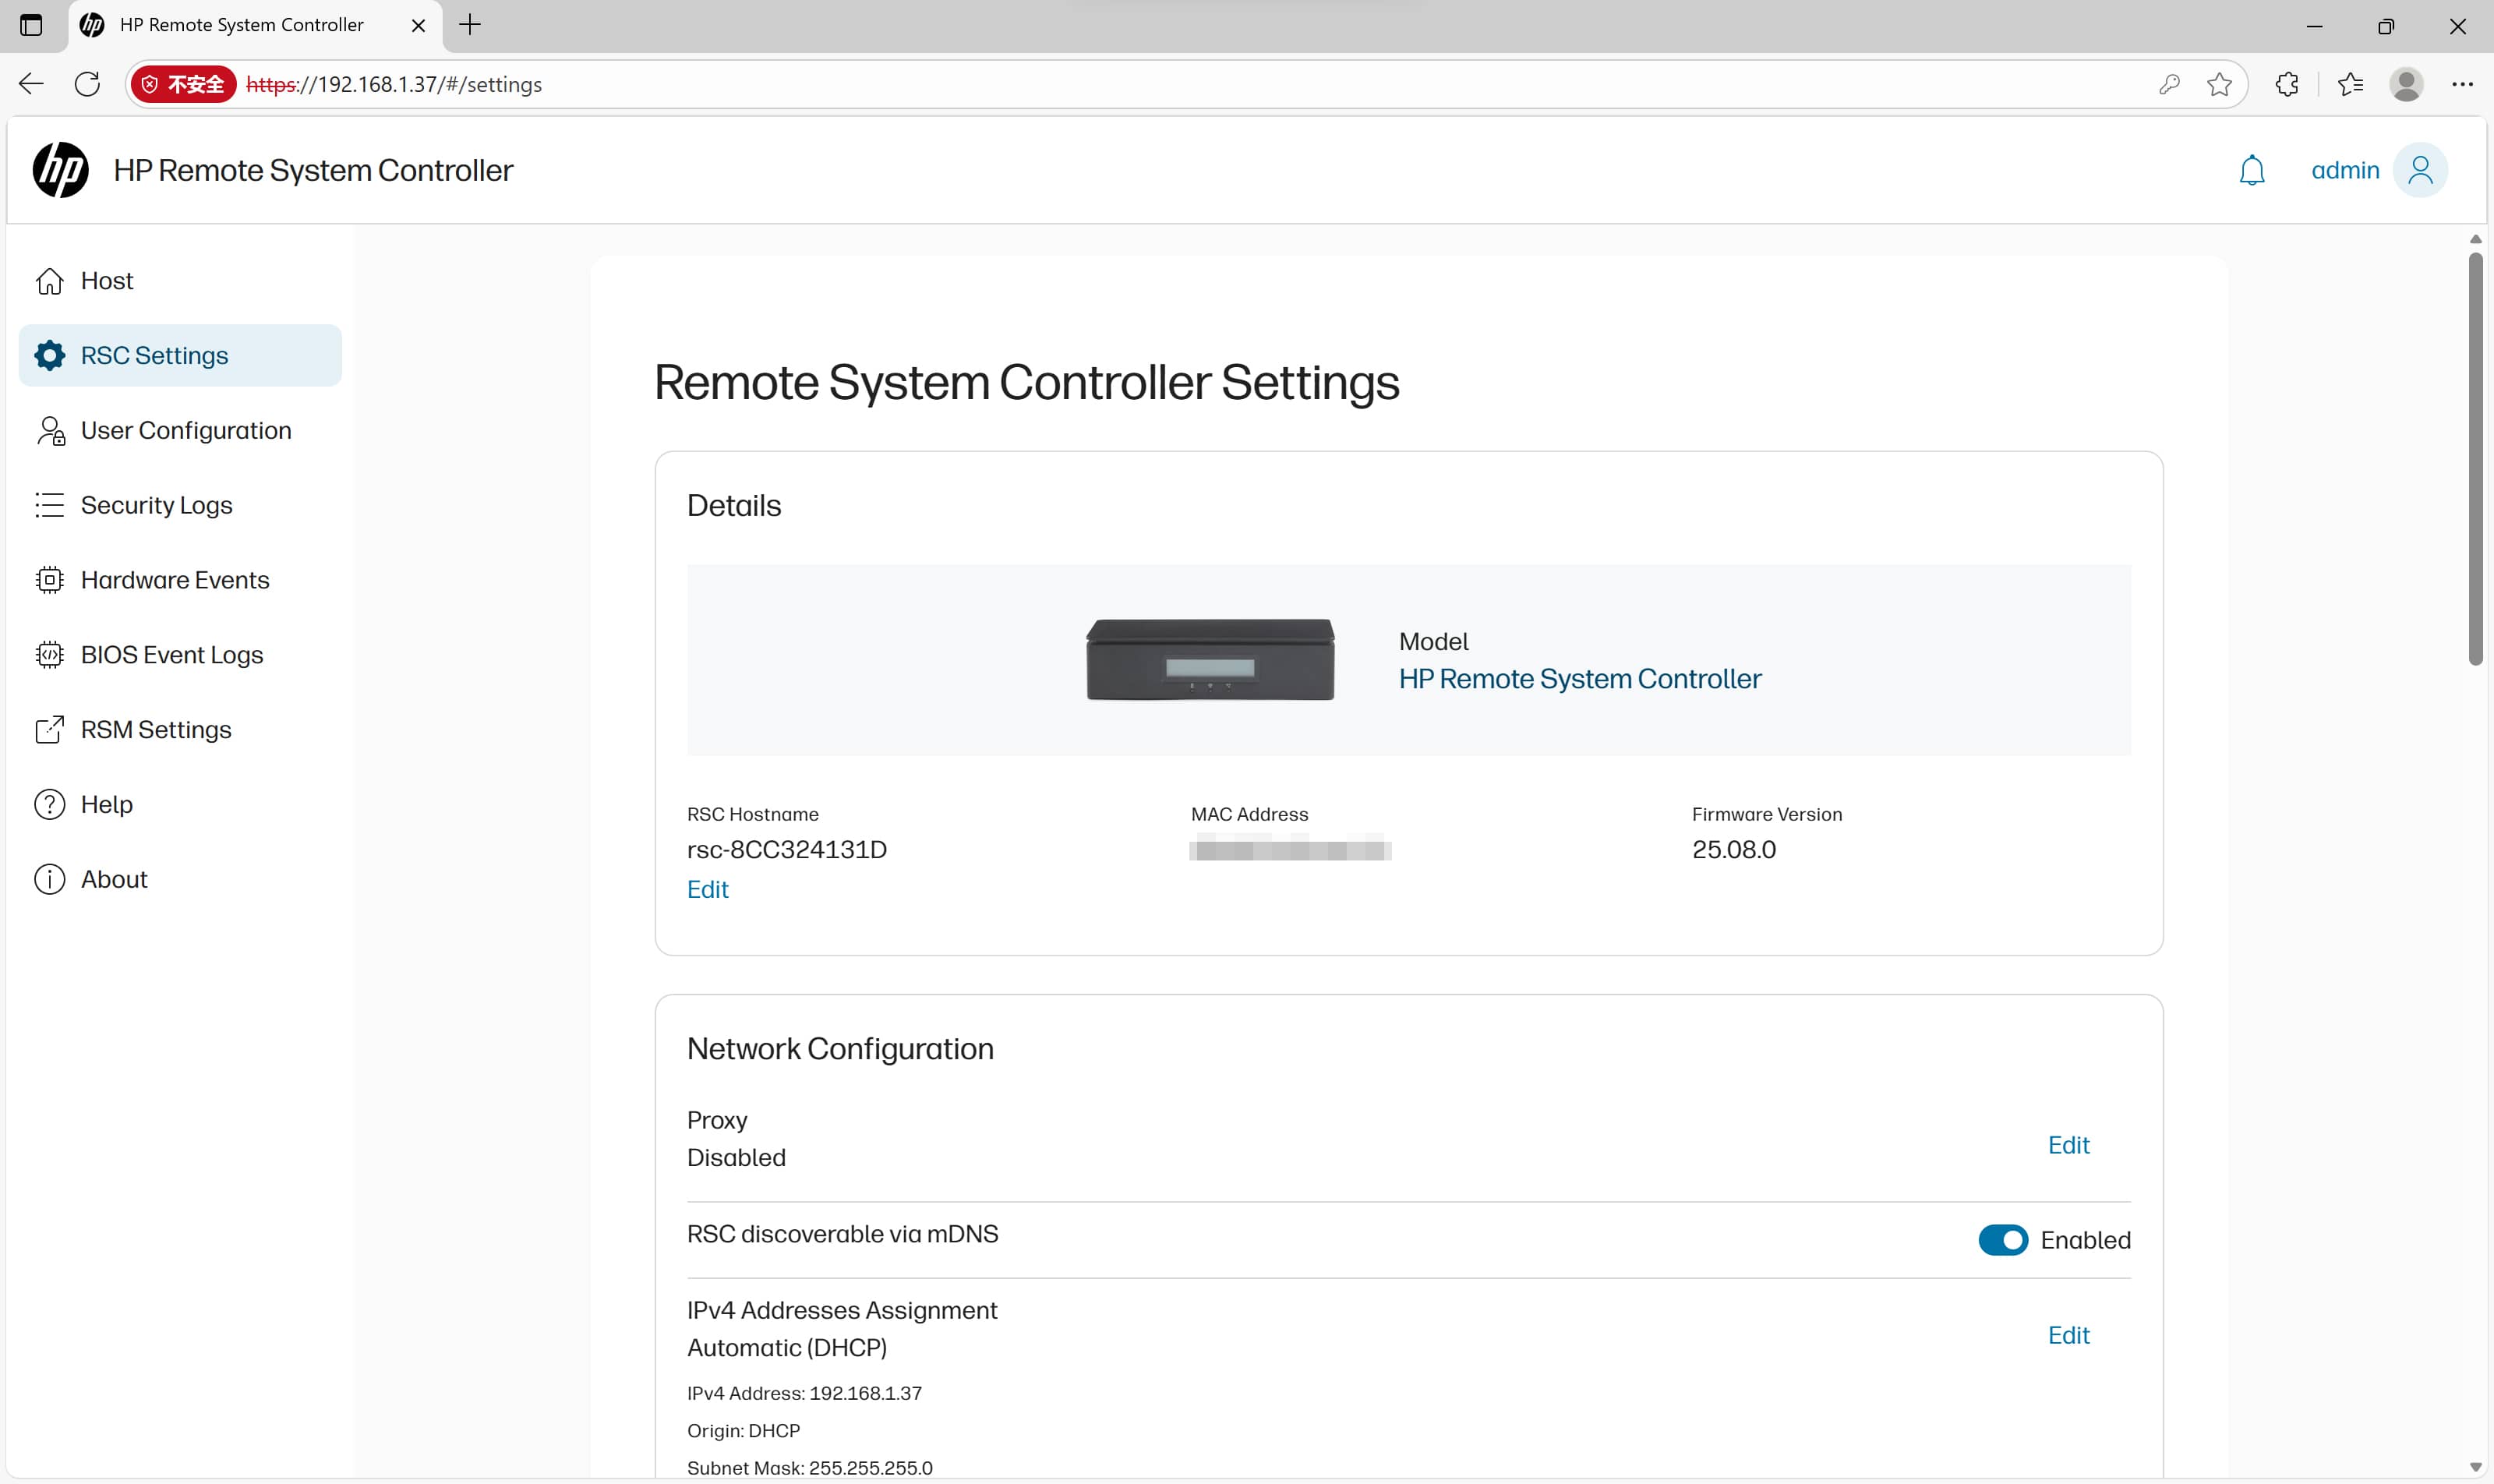Image resolution: width=2494 pixels, height=1484 pixels.
Task: Click the browser refresh icon
Action: coord(88,84)
